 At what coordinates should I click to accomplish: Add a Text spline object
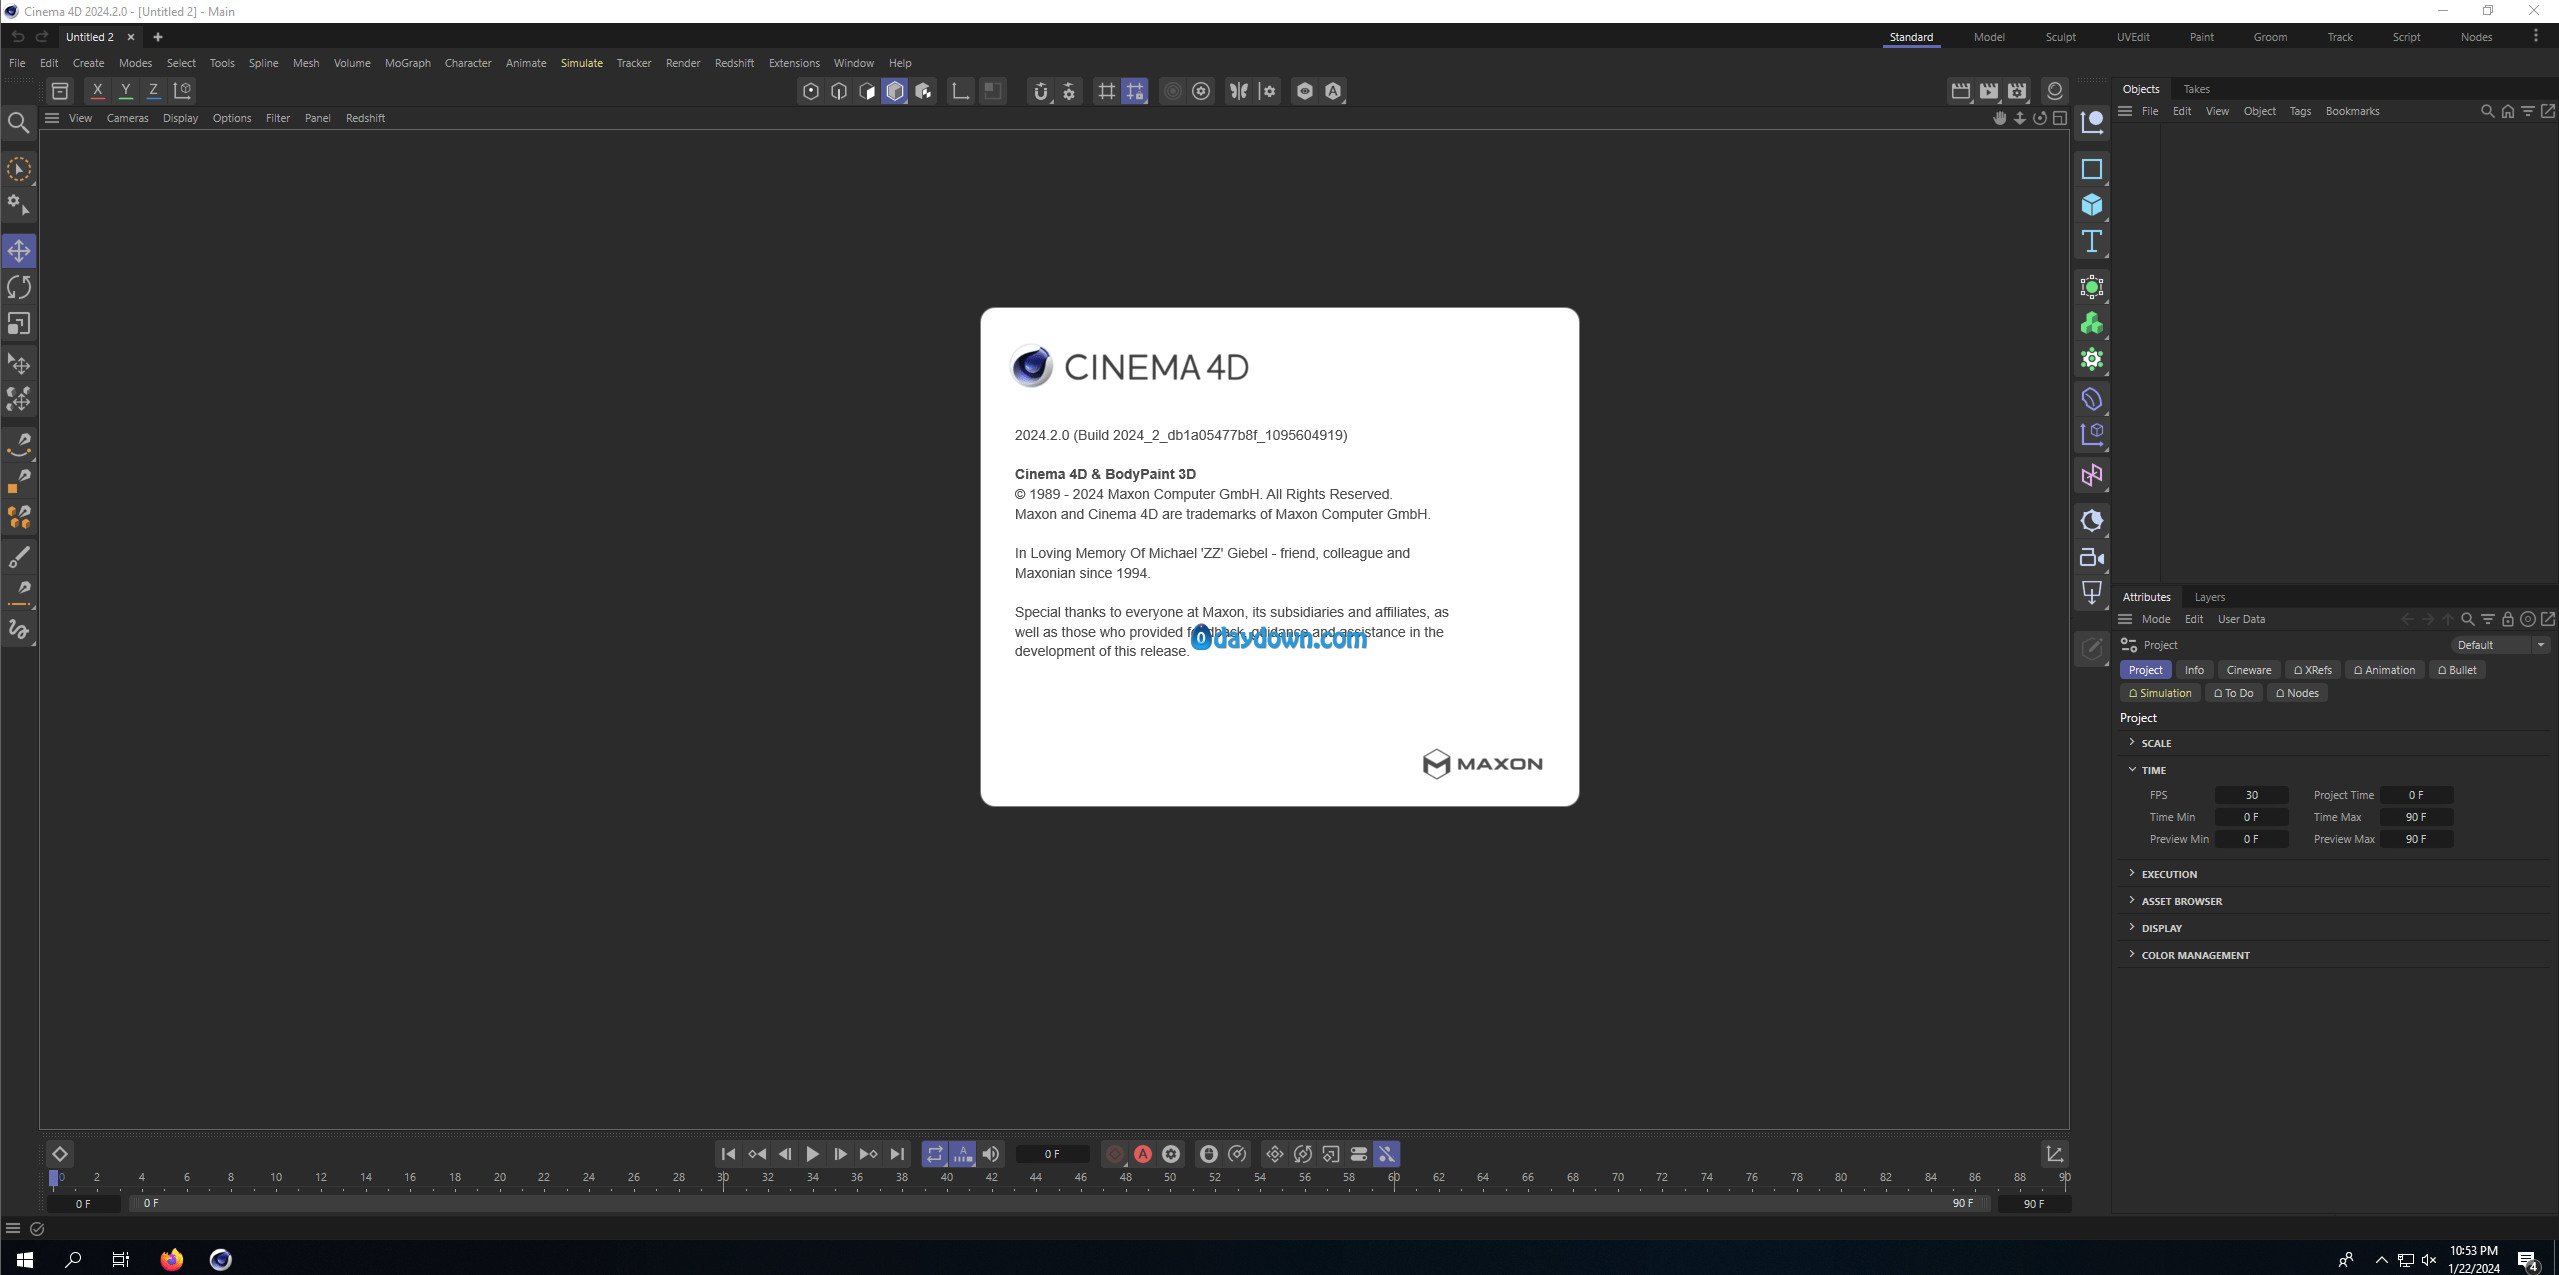point(2091,242)
